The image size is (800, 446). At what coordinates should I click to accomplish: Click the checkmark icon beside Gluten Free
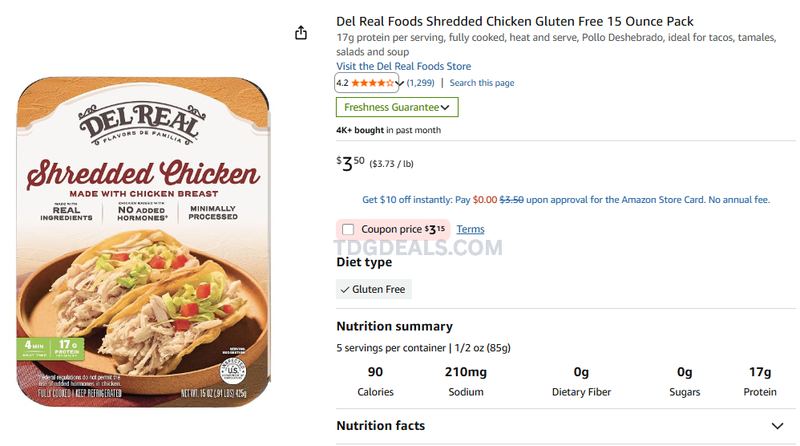[x=345, y=289]
